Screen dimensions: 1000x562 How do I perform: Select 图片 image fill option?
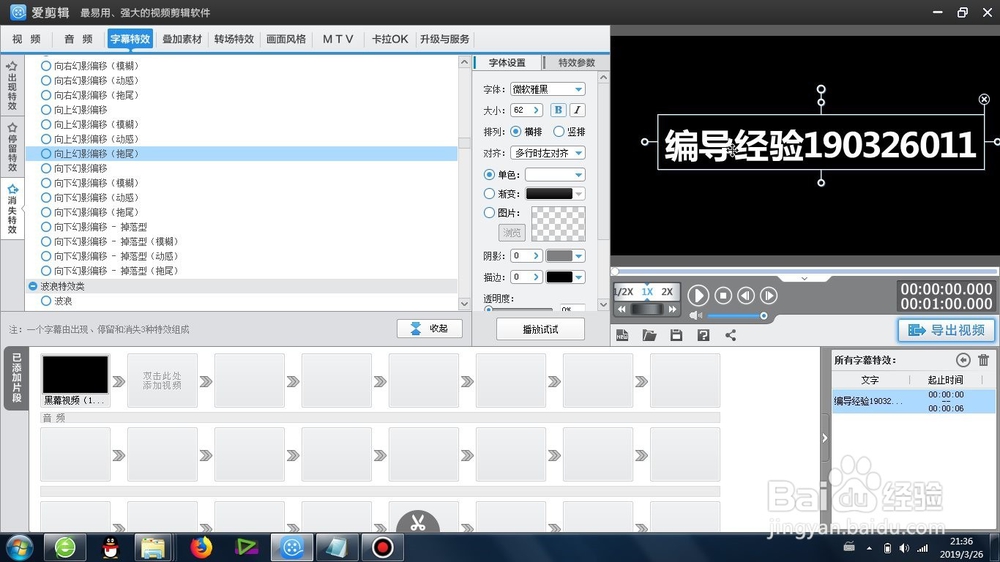point(489,212)
